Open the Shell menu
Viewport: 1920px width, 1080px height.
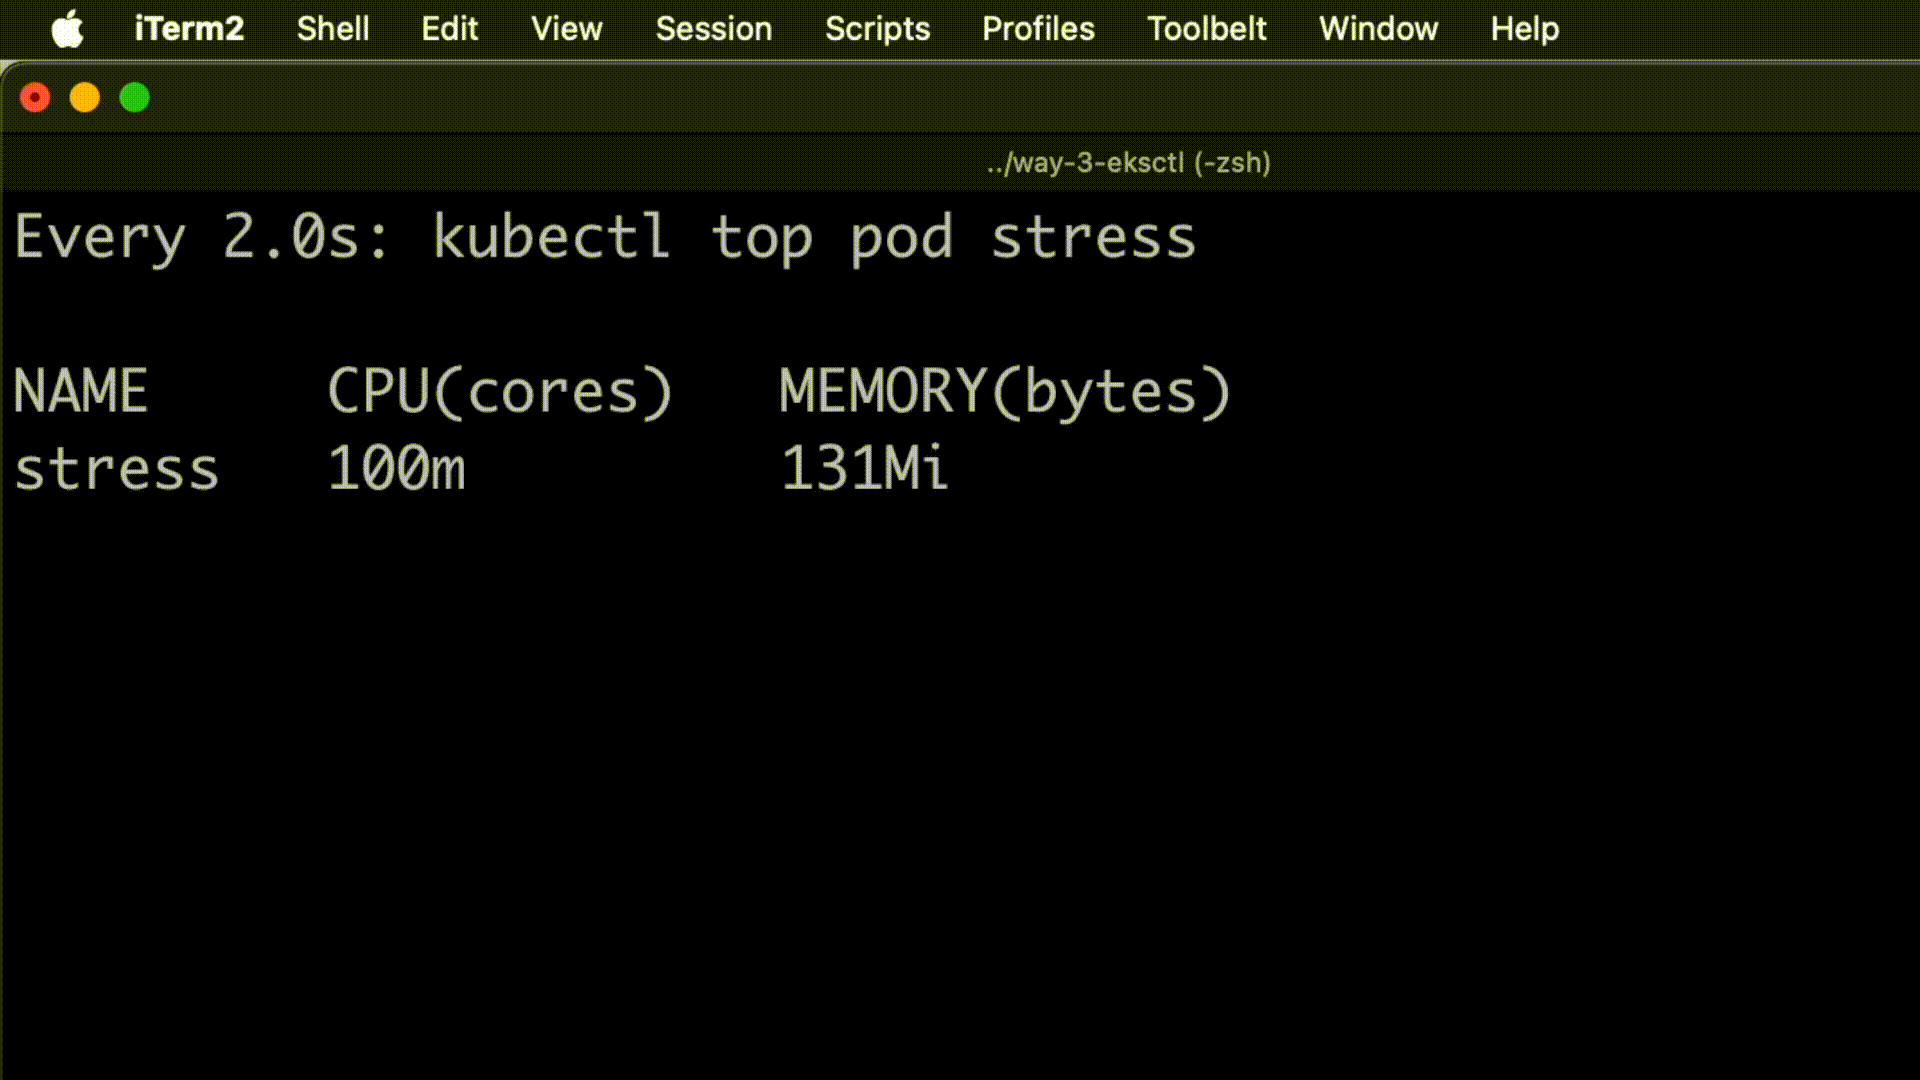coord(333,29)
